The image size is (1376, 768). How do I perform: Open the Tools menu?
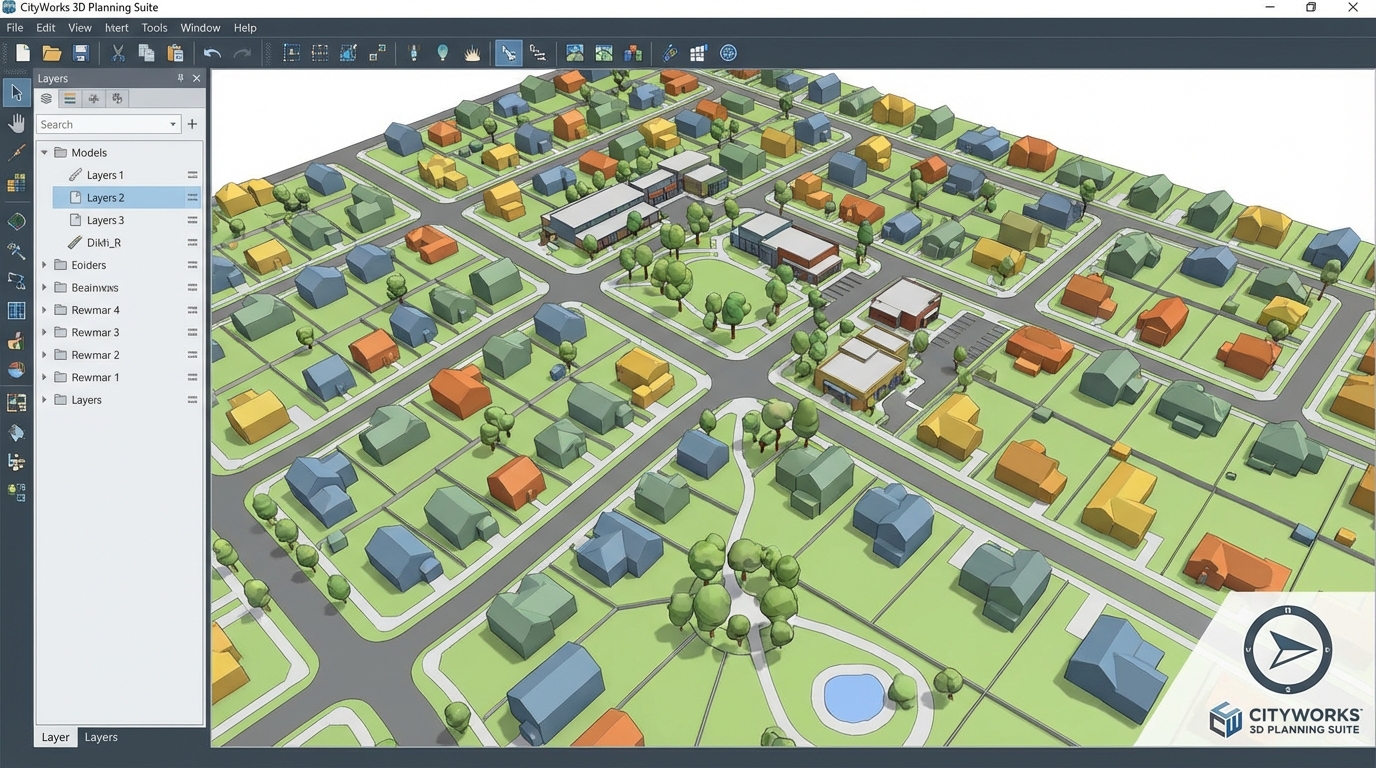153,27
